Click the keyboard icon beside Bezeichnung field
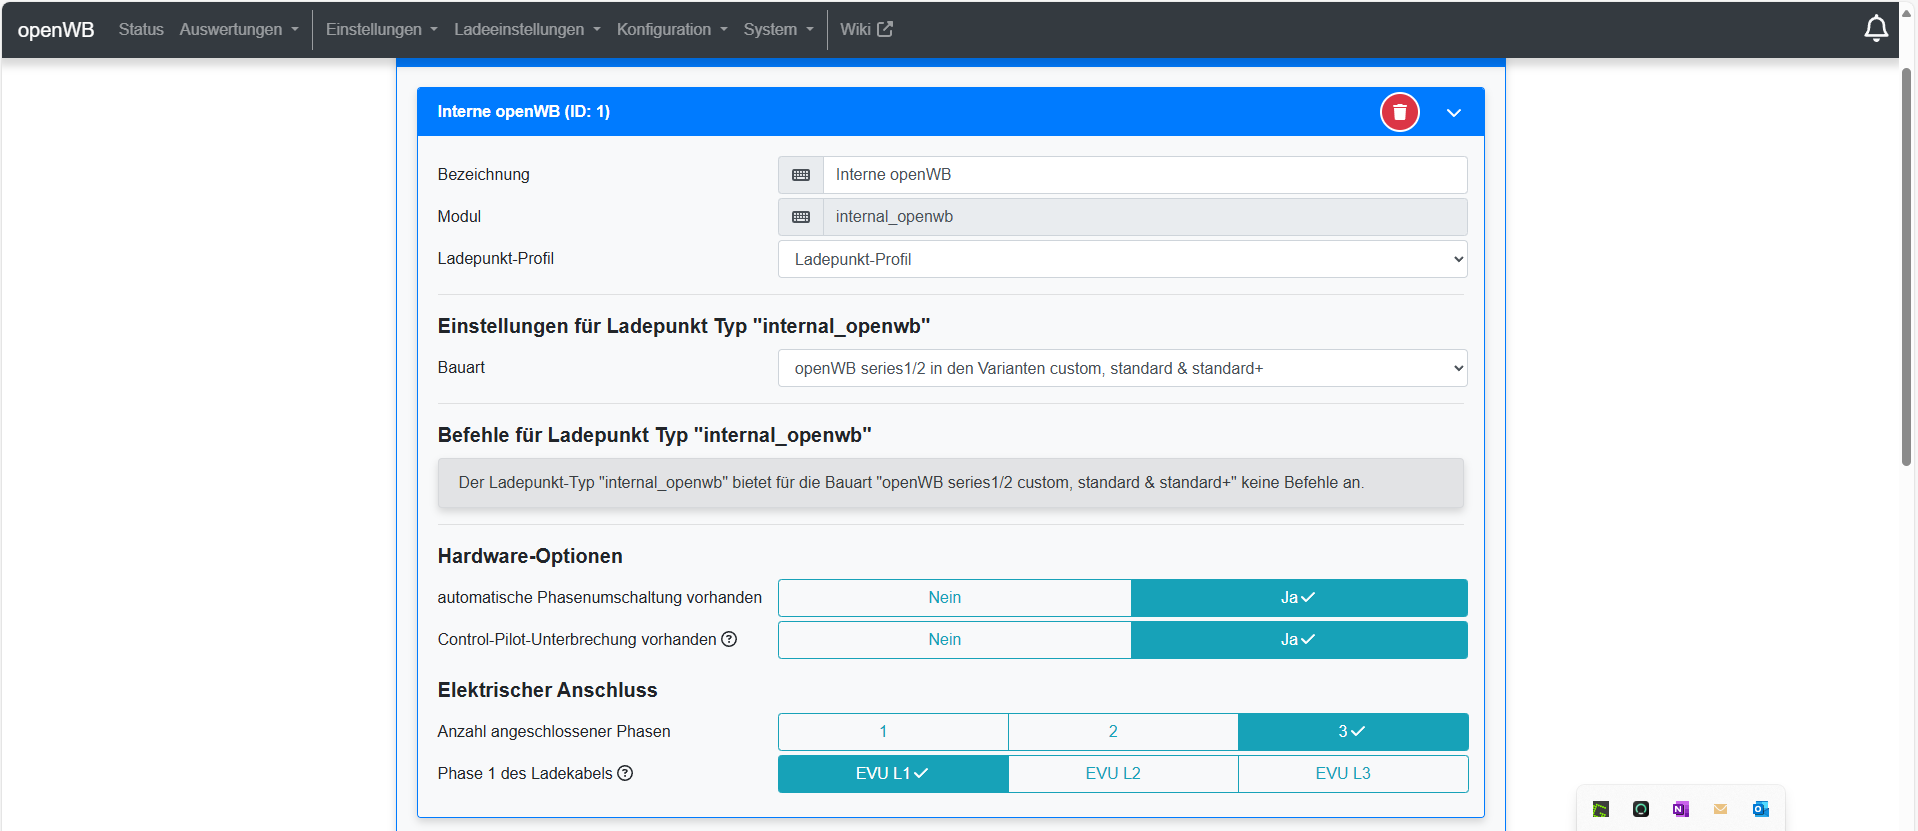Image resolution: width=1918 pixels, height=831 pixels. (801, 175)
